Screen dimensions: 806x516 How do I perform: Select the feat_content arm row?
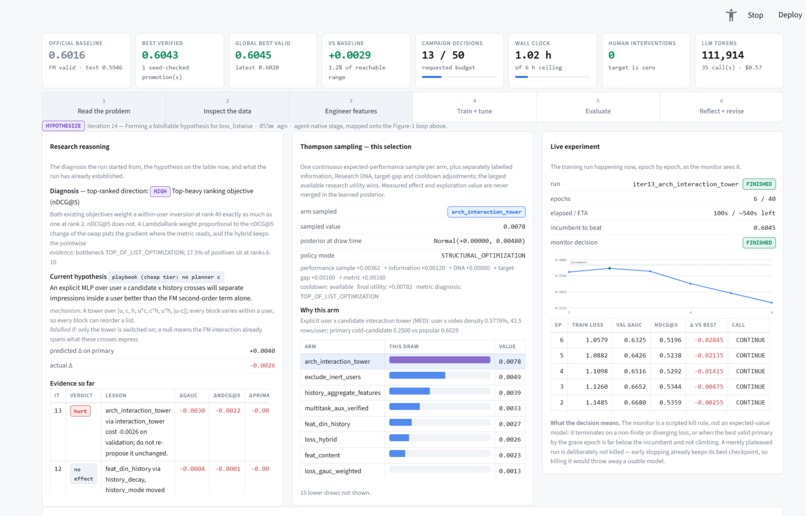[x=413, y=455]
